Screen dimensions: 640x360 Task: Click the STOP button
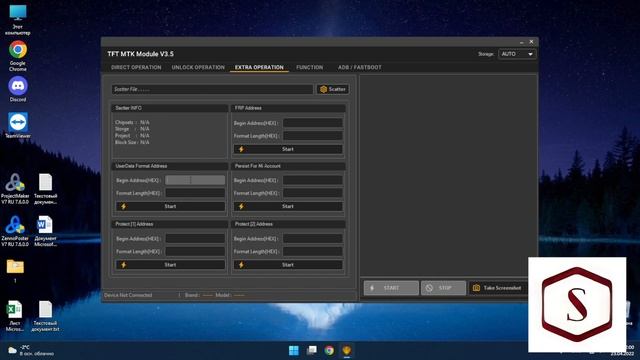coord(443,288)
